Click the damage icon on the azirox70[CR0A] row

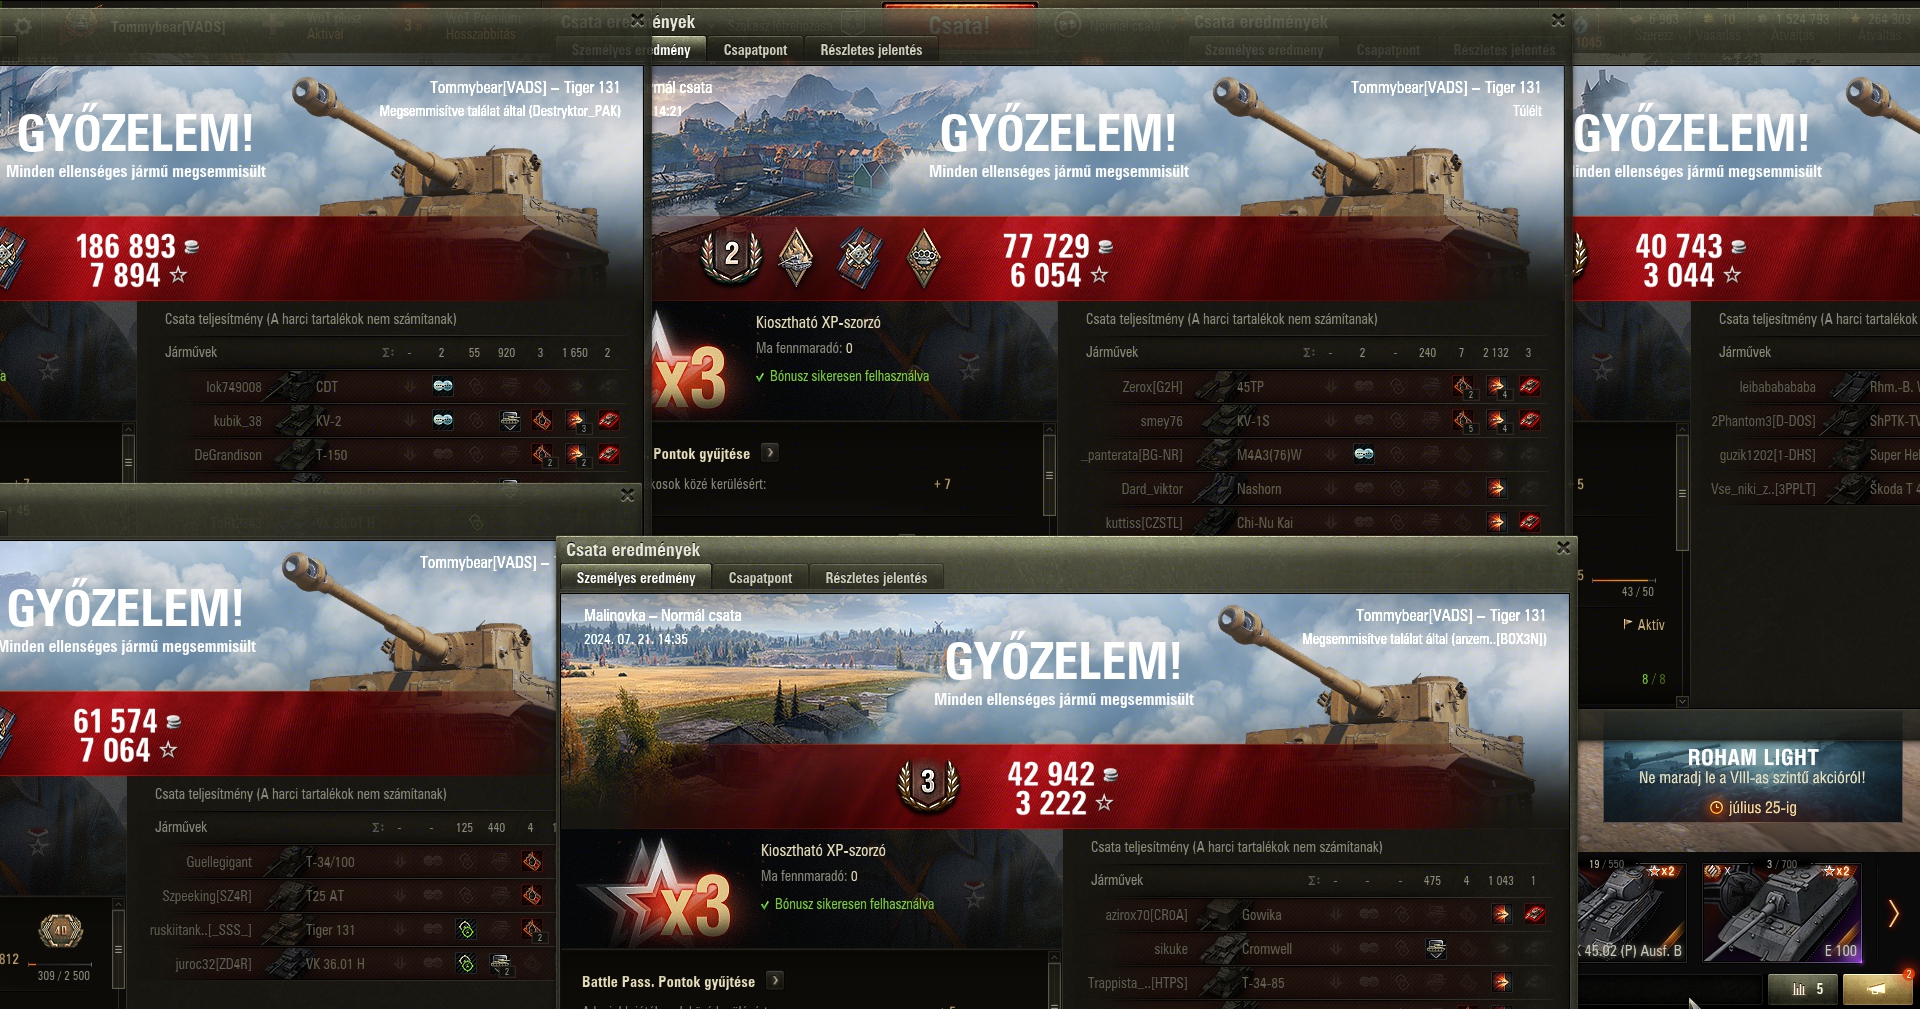[x=1501, y=914]
